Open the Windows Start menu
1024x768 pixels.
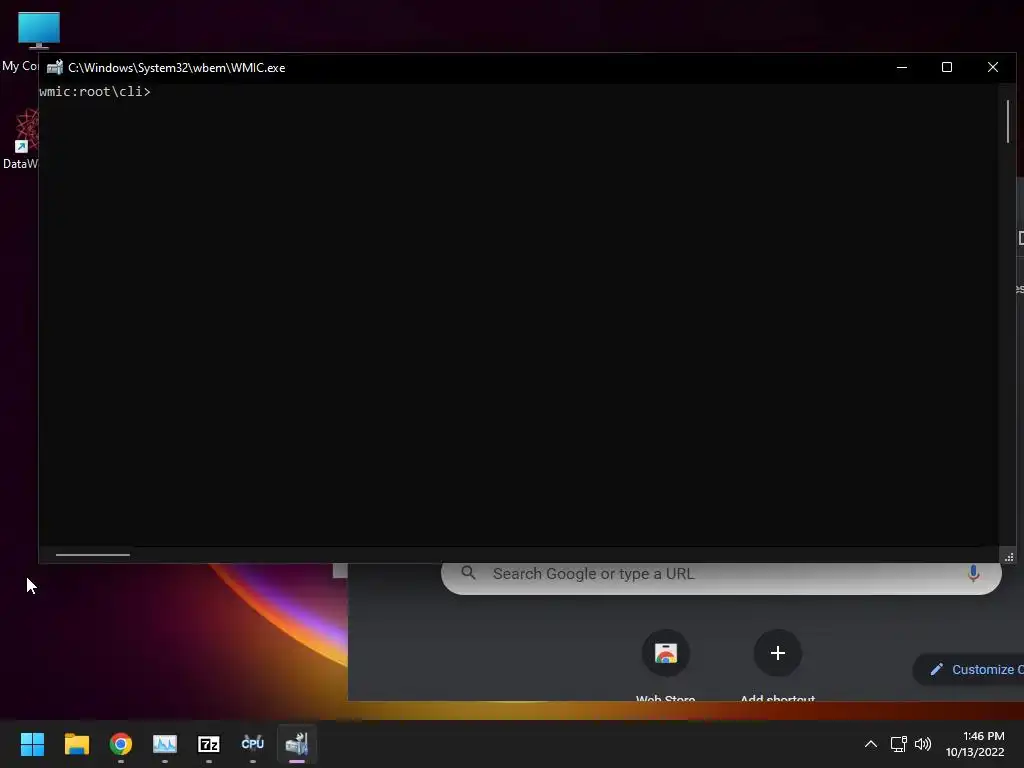coord(32,744)
